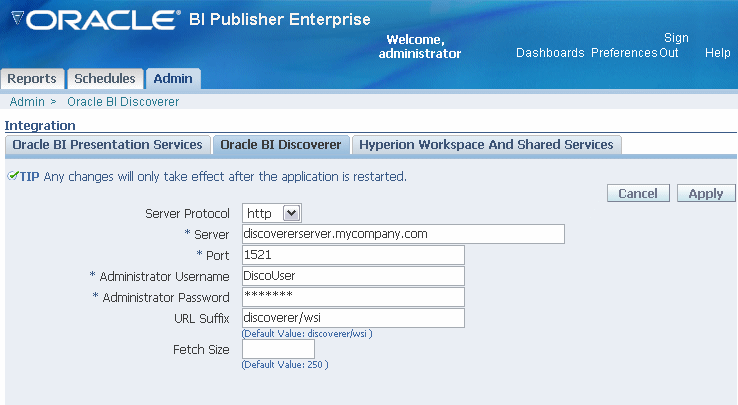
Task: Open the Oracle BI Presentation Services tab
Action: (107, 145)
